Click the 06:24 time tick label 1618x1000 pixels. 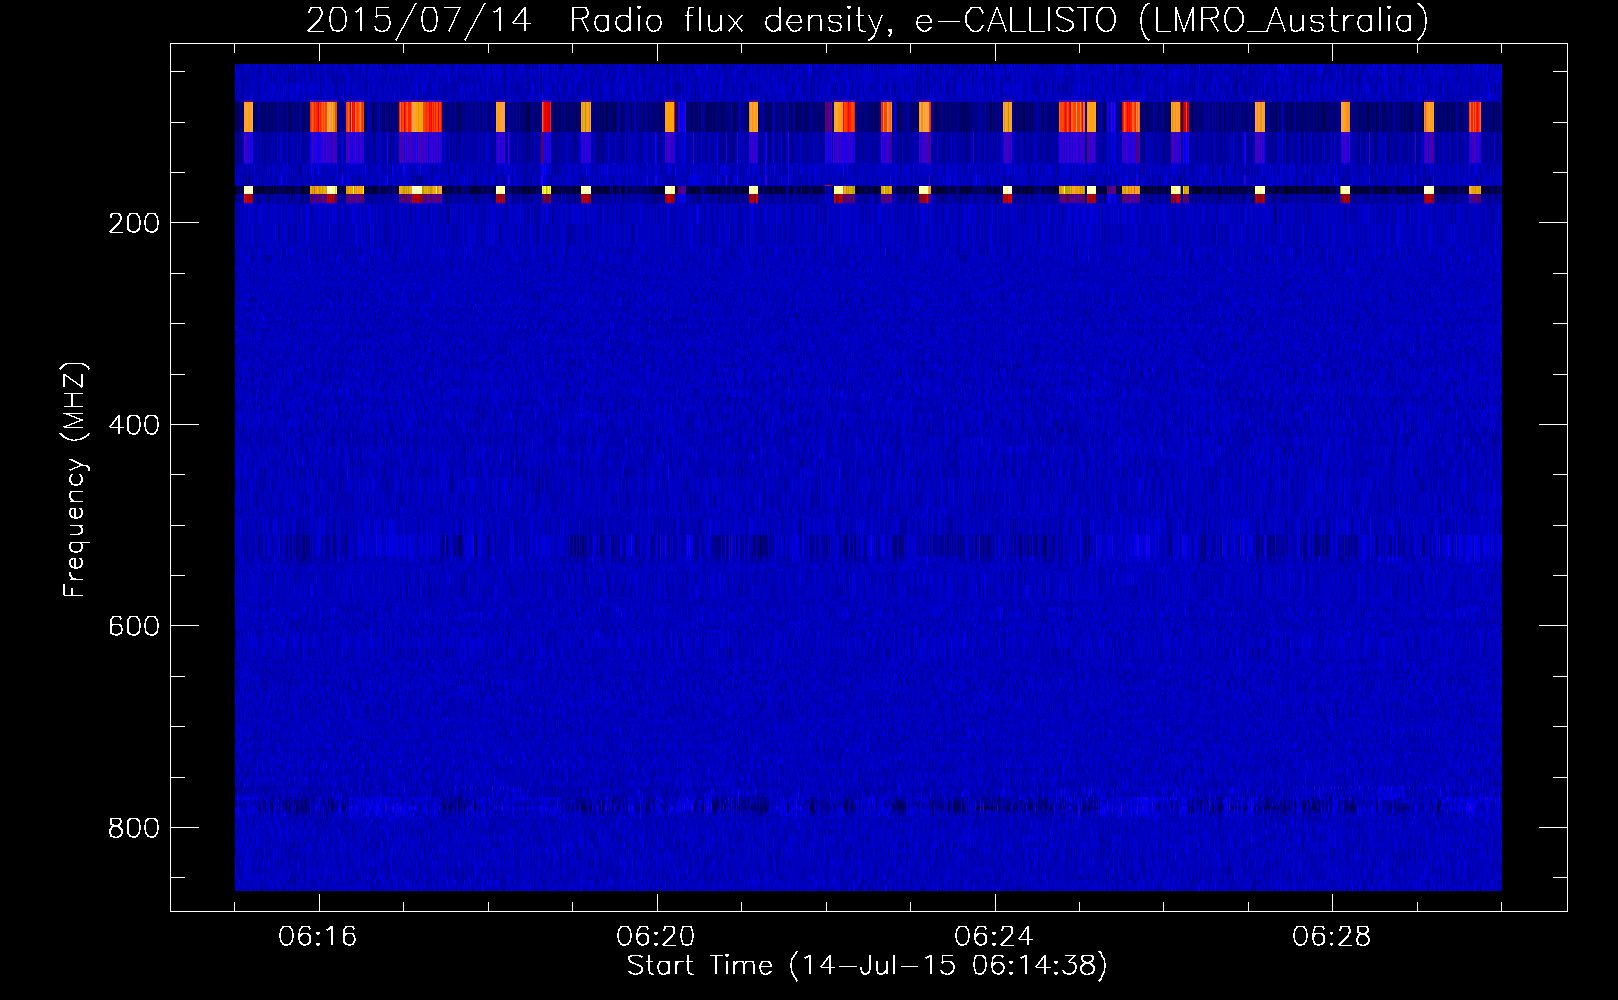click(994, 937)
